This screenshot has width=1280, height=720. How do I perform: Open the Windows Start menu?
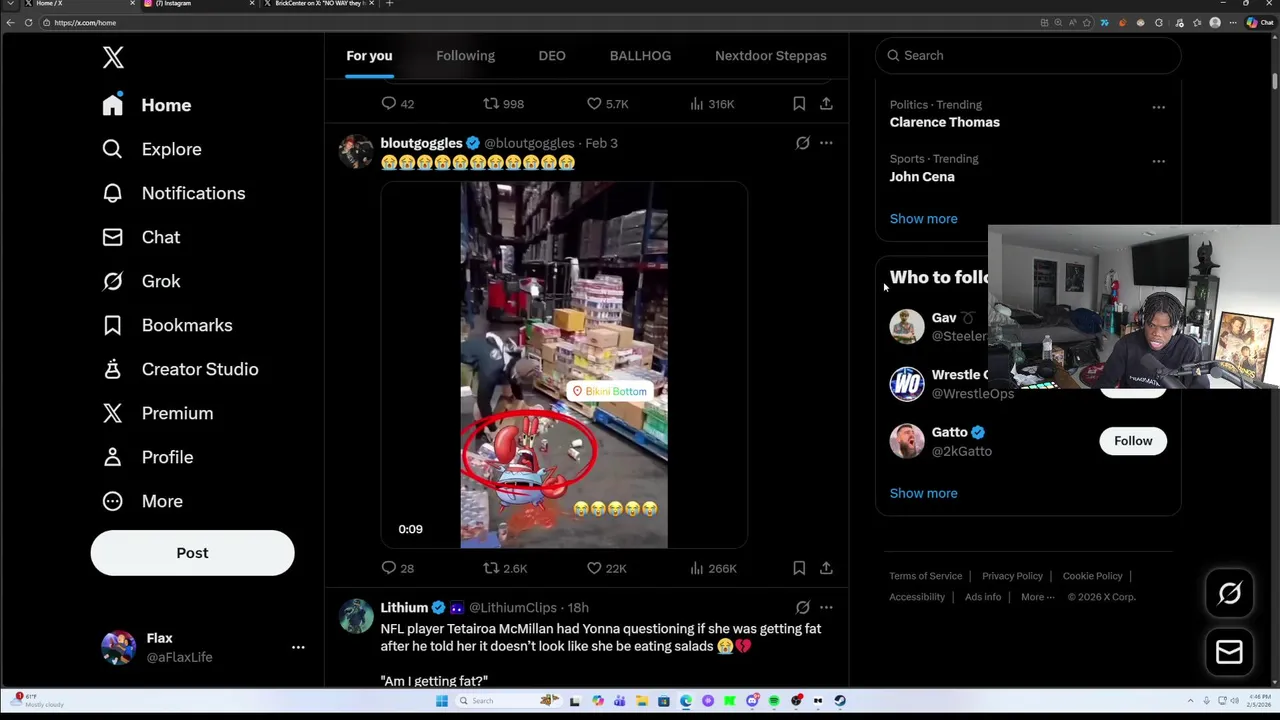point(441,701)
